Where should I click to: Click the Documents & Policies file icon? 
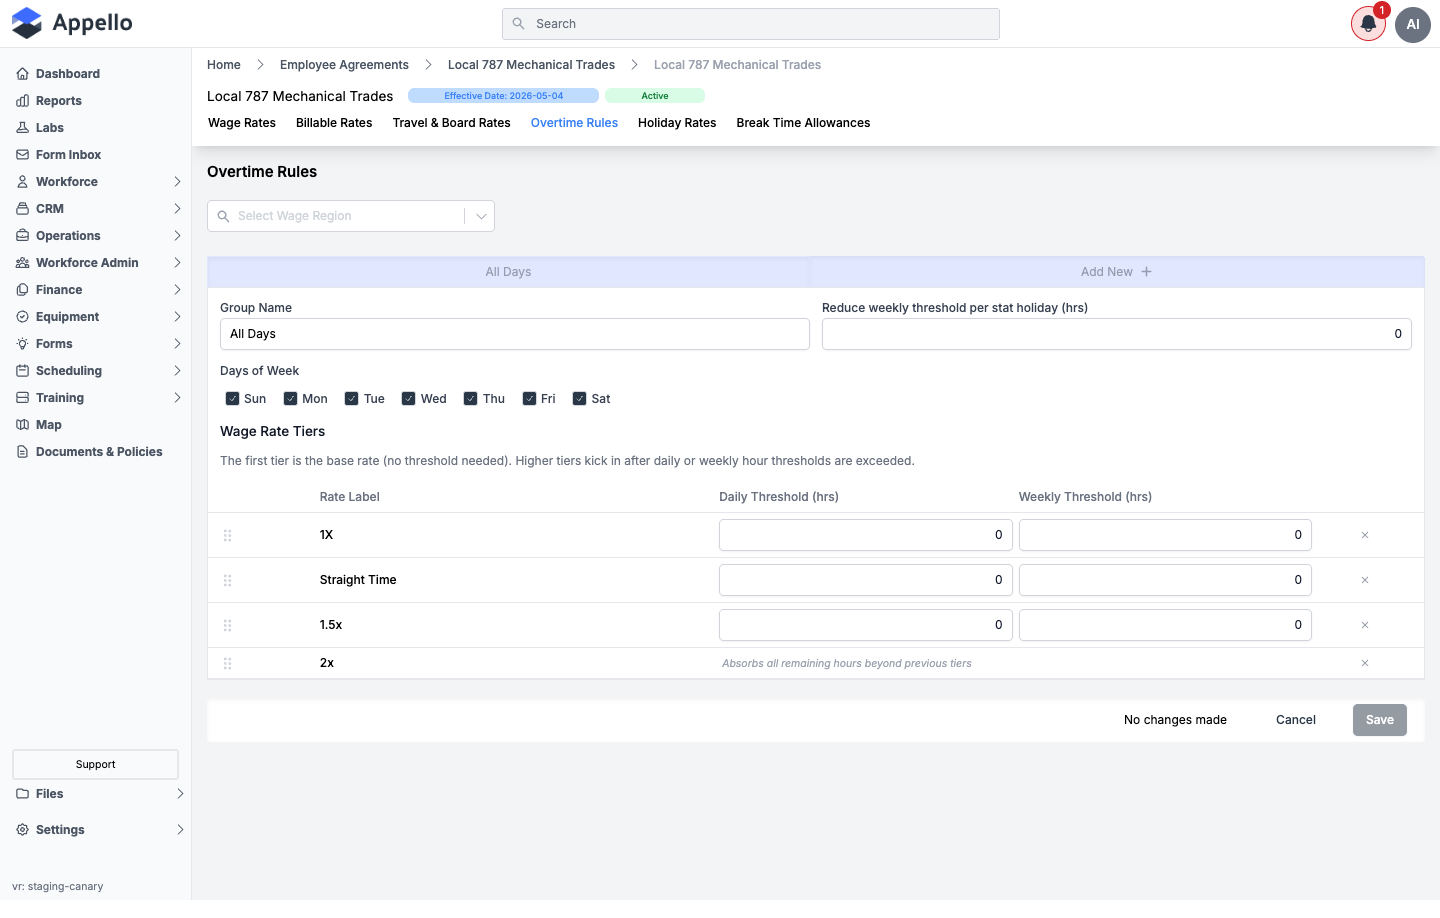click(22, 452)
